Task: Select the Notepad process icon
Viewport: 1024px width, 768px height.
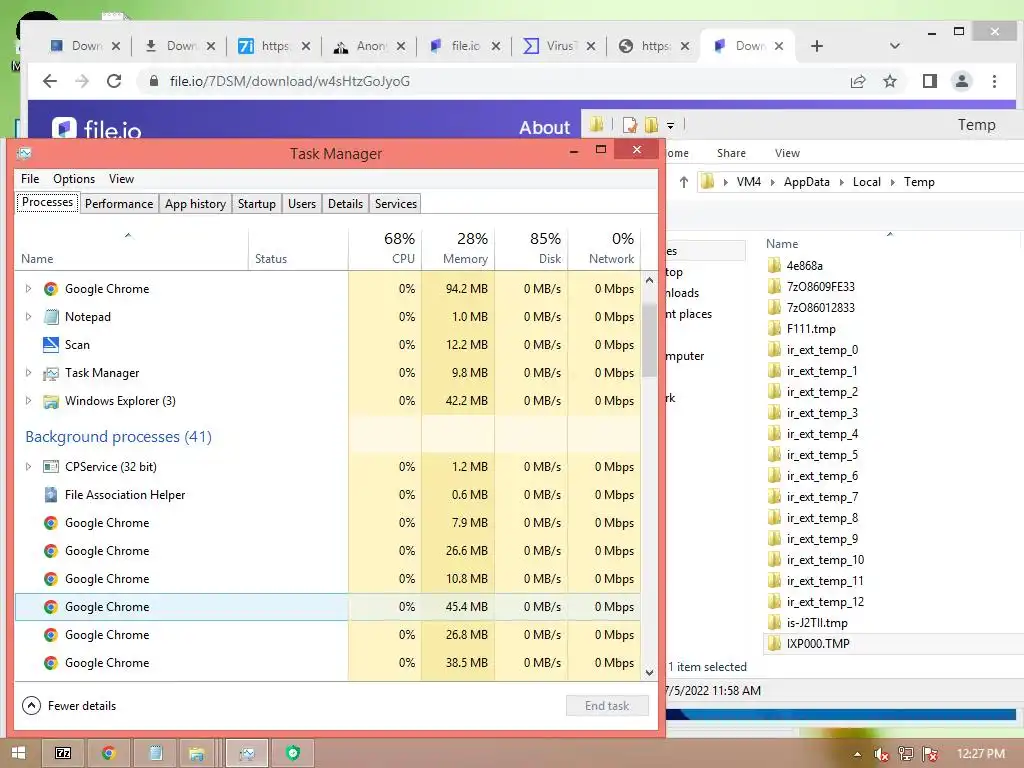Action: (x=50, y=317)
